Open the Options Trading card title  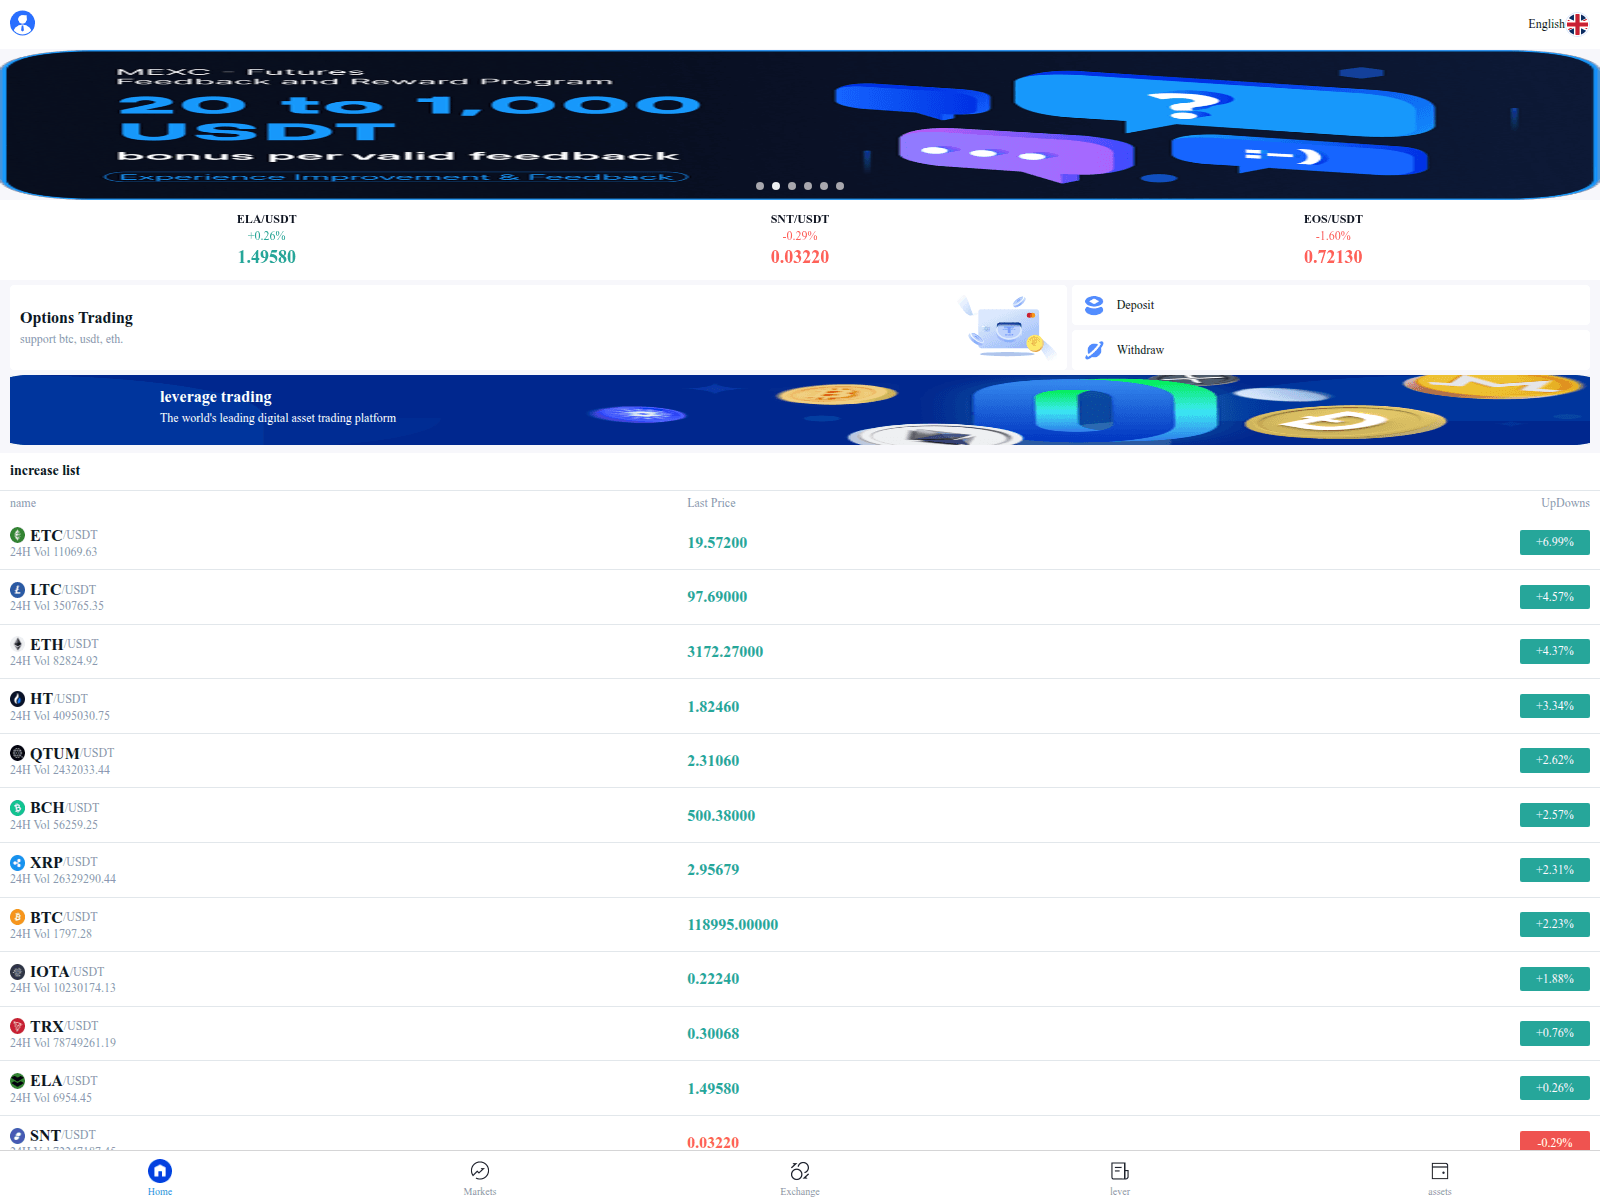pyautogui.click(x=76, y=318)
